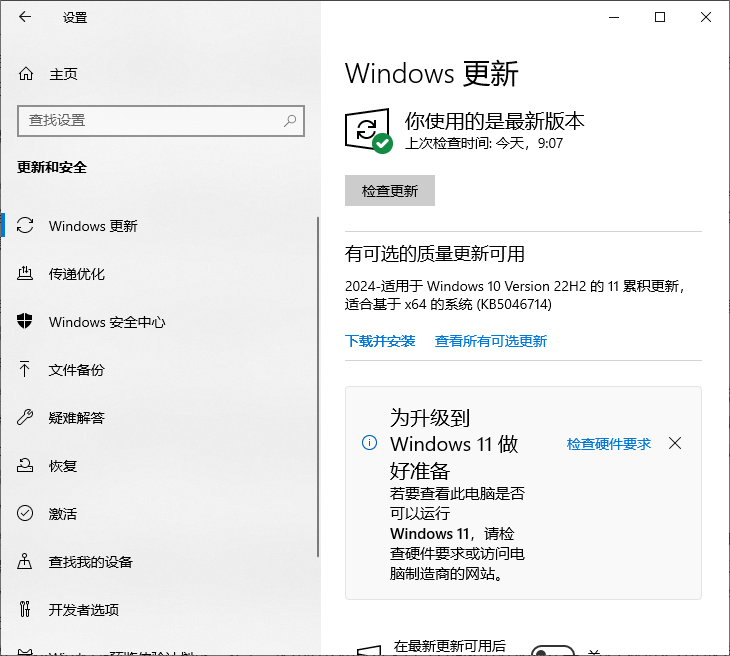Click the home icon beside 主页

point(26,74)
